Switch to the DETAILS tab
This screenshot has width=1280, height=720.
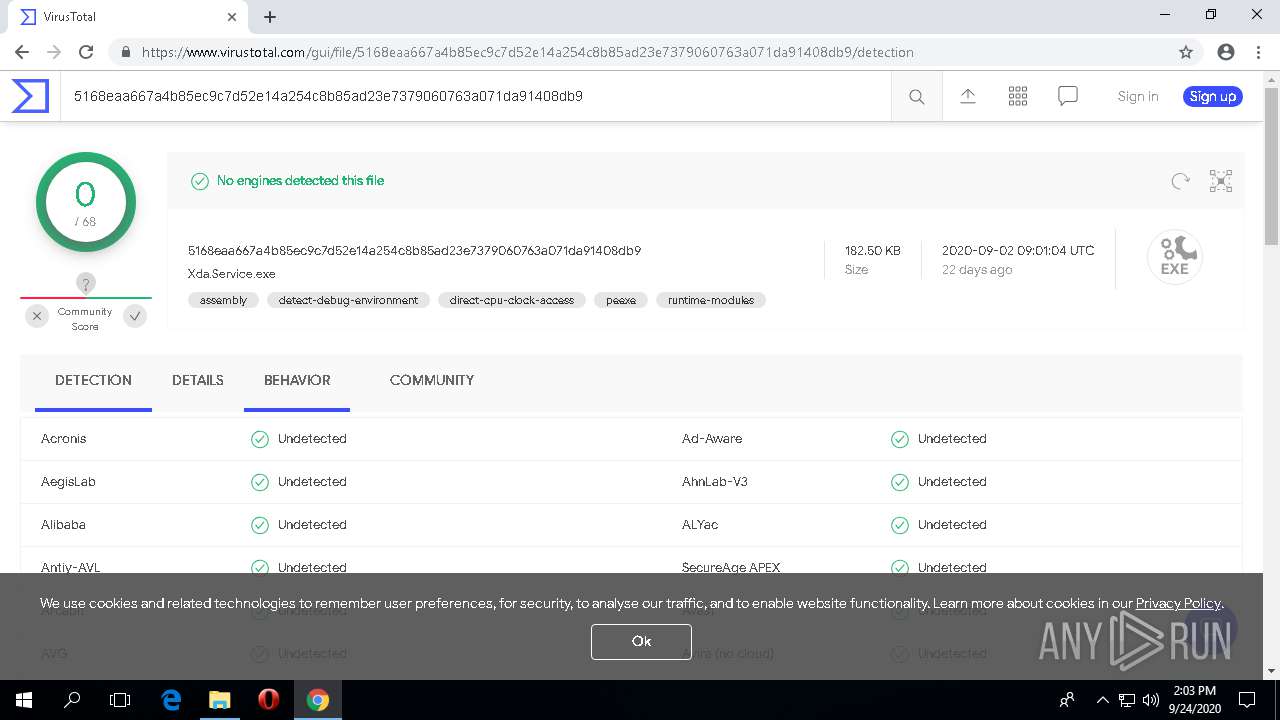tap(198, 380)
